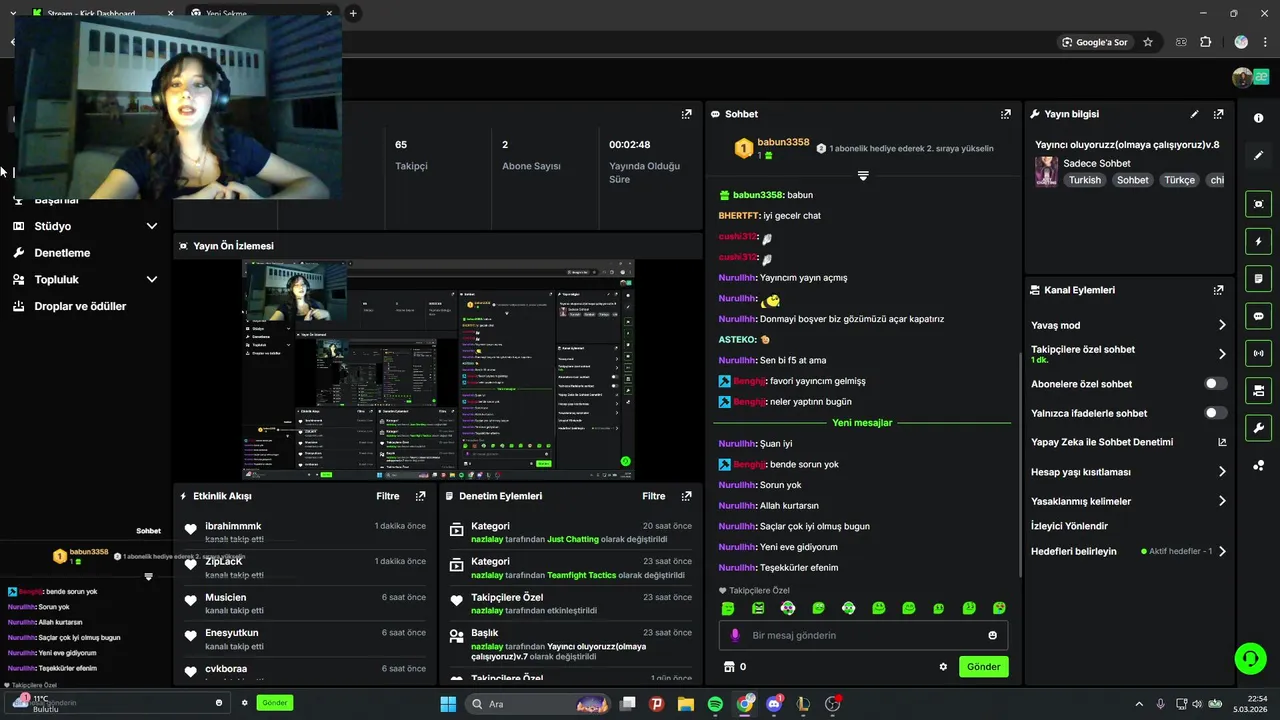Open Spotify from the taskbar
1280x720 pixels.
[x=715, y=704]
